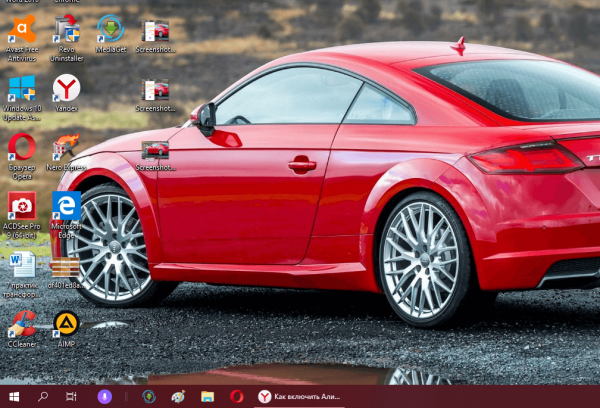
Task: Select the Screenshot file over the car door
Action: (x=155, y=155)
